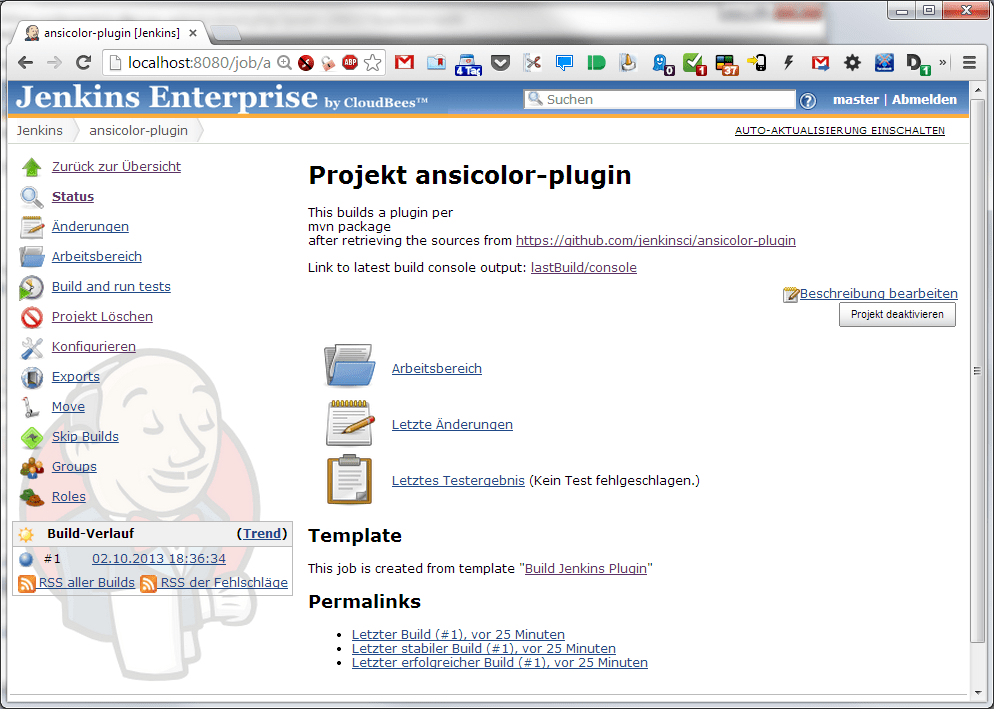Click the notepad Änderungen icon in sidebar
994x709 pixels.
pyautogui.click(x=32, y=227)
